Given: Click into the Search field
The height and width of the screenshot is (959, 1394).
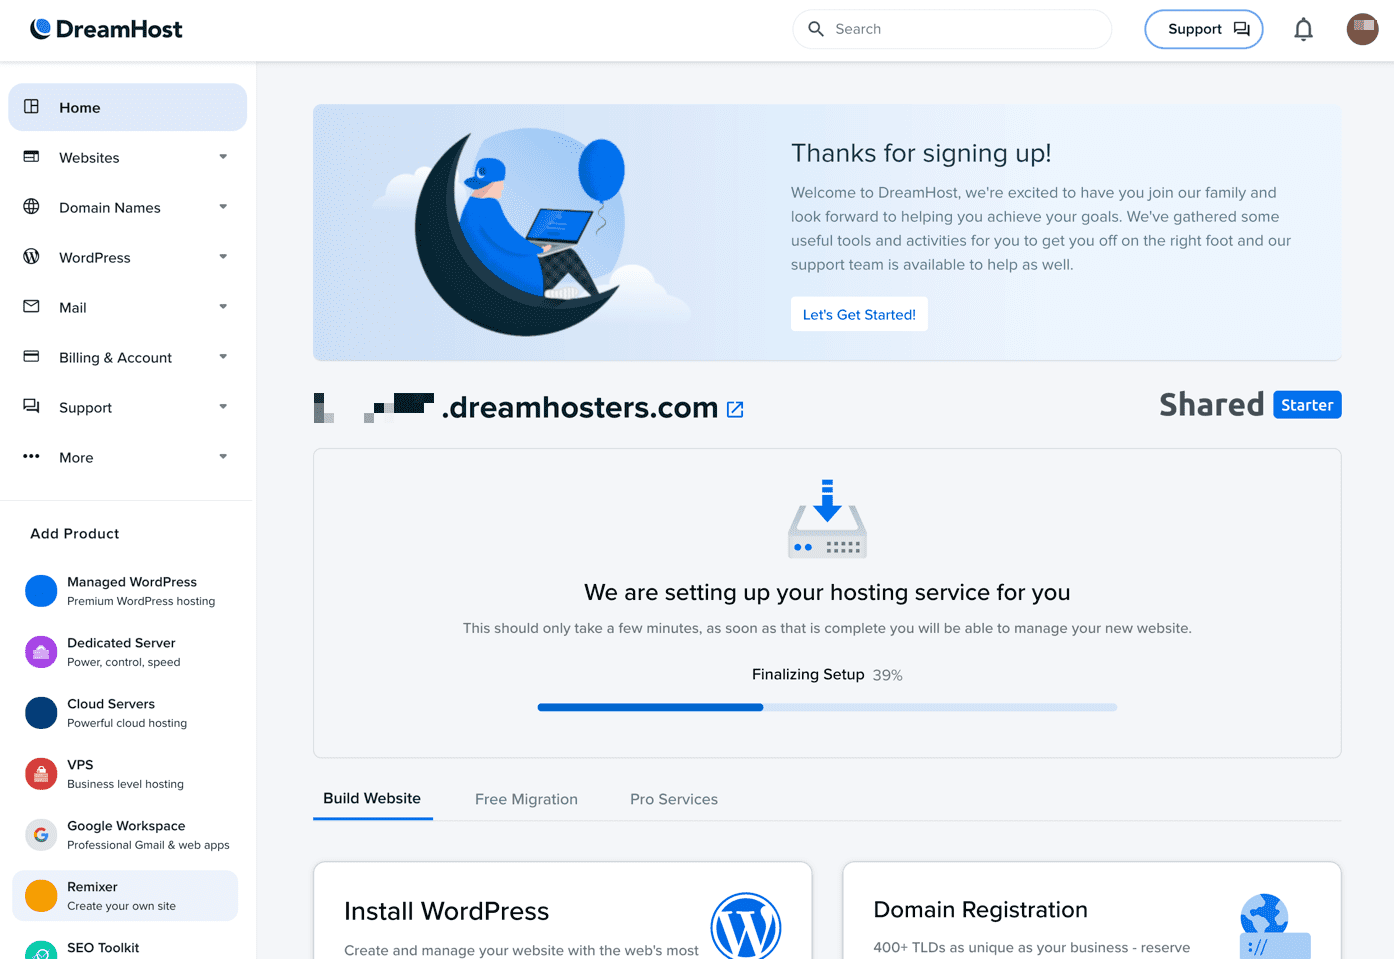Looking at the screenshot, I should 952,29.
